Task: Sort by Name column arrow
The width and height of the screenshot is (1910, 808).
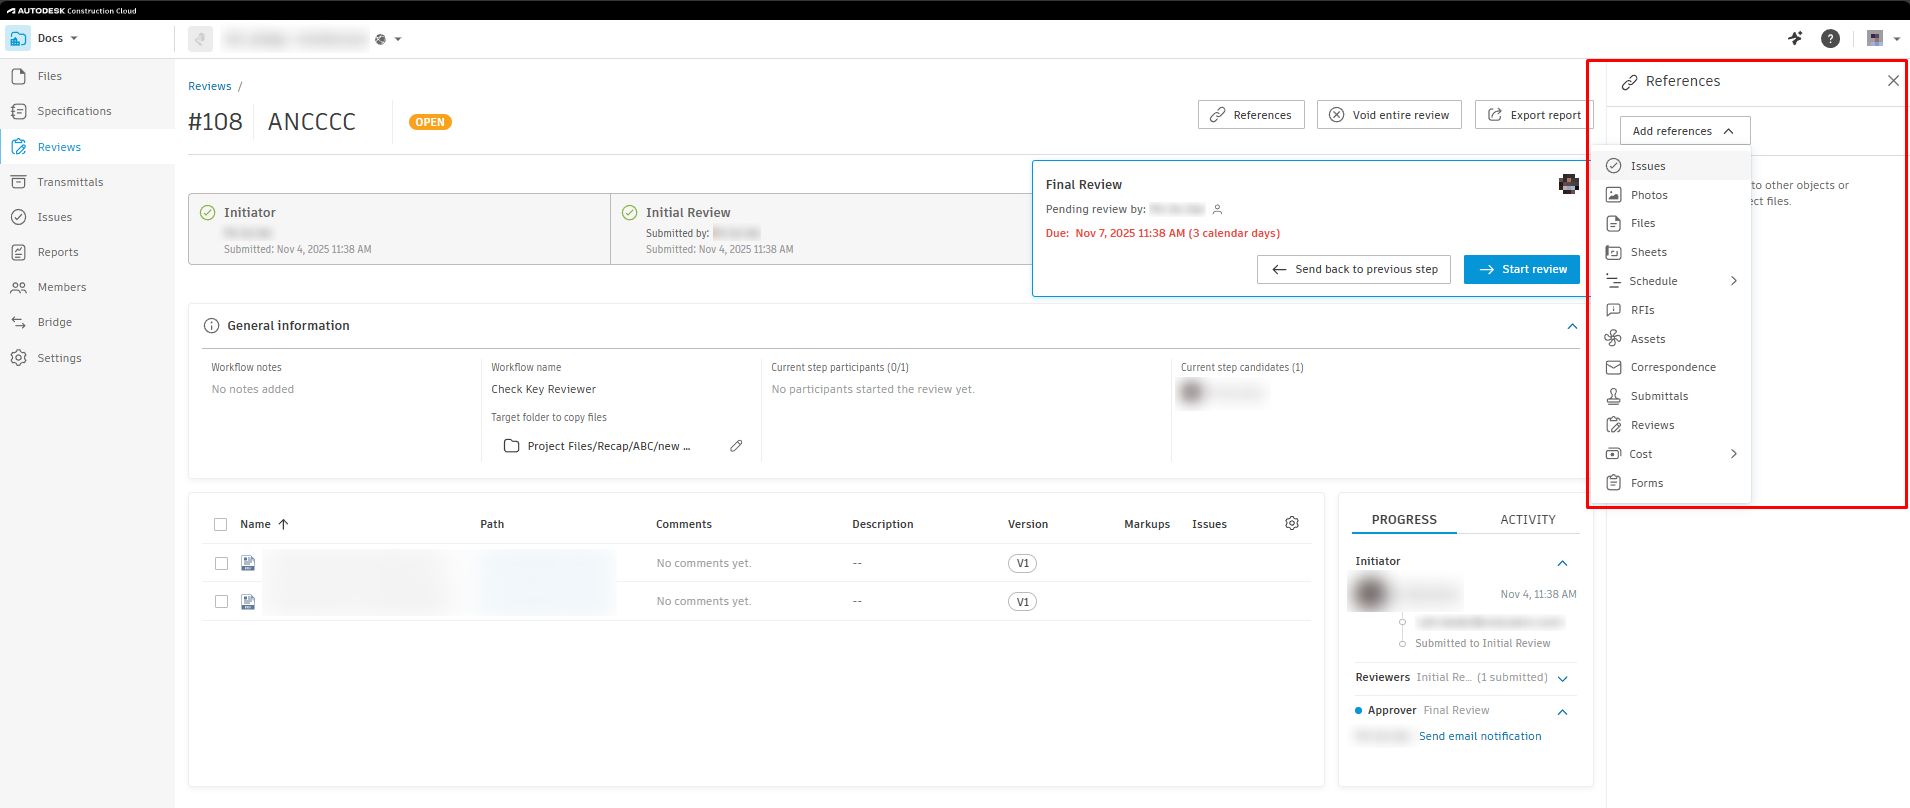Action: pyautogui.click(x=283, y=524)
